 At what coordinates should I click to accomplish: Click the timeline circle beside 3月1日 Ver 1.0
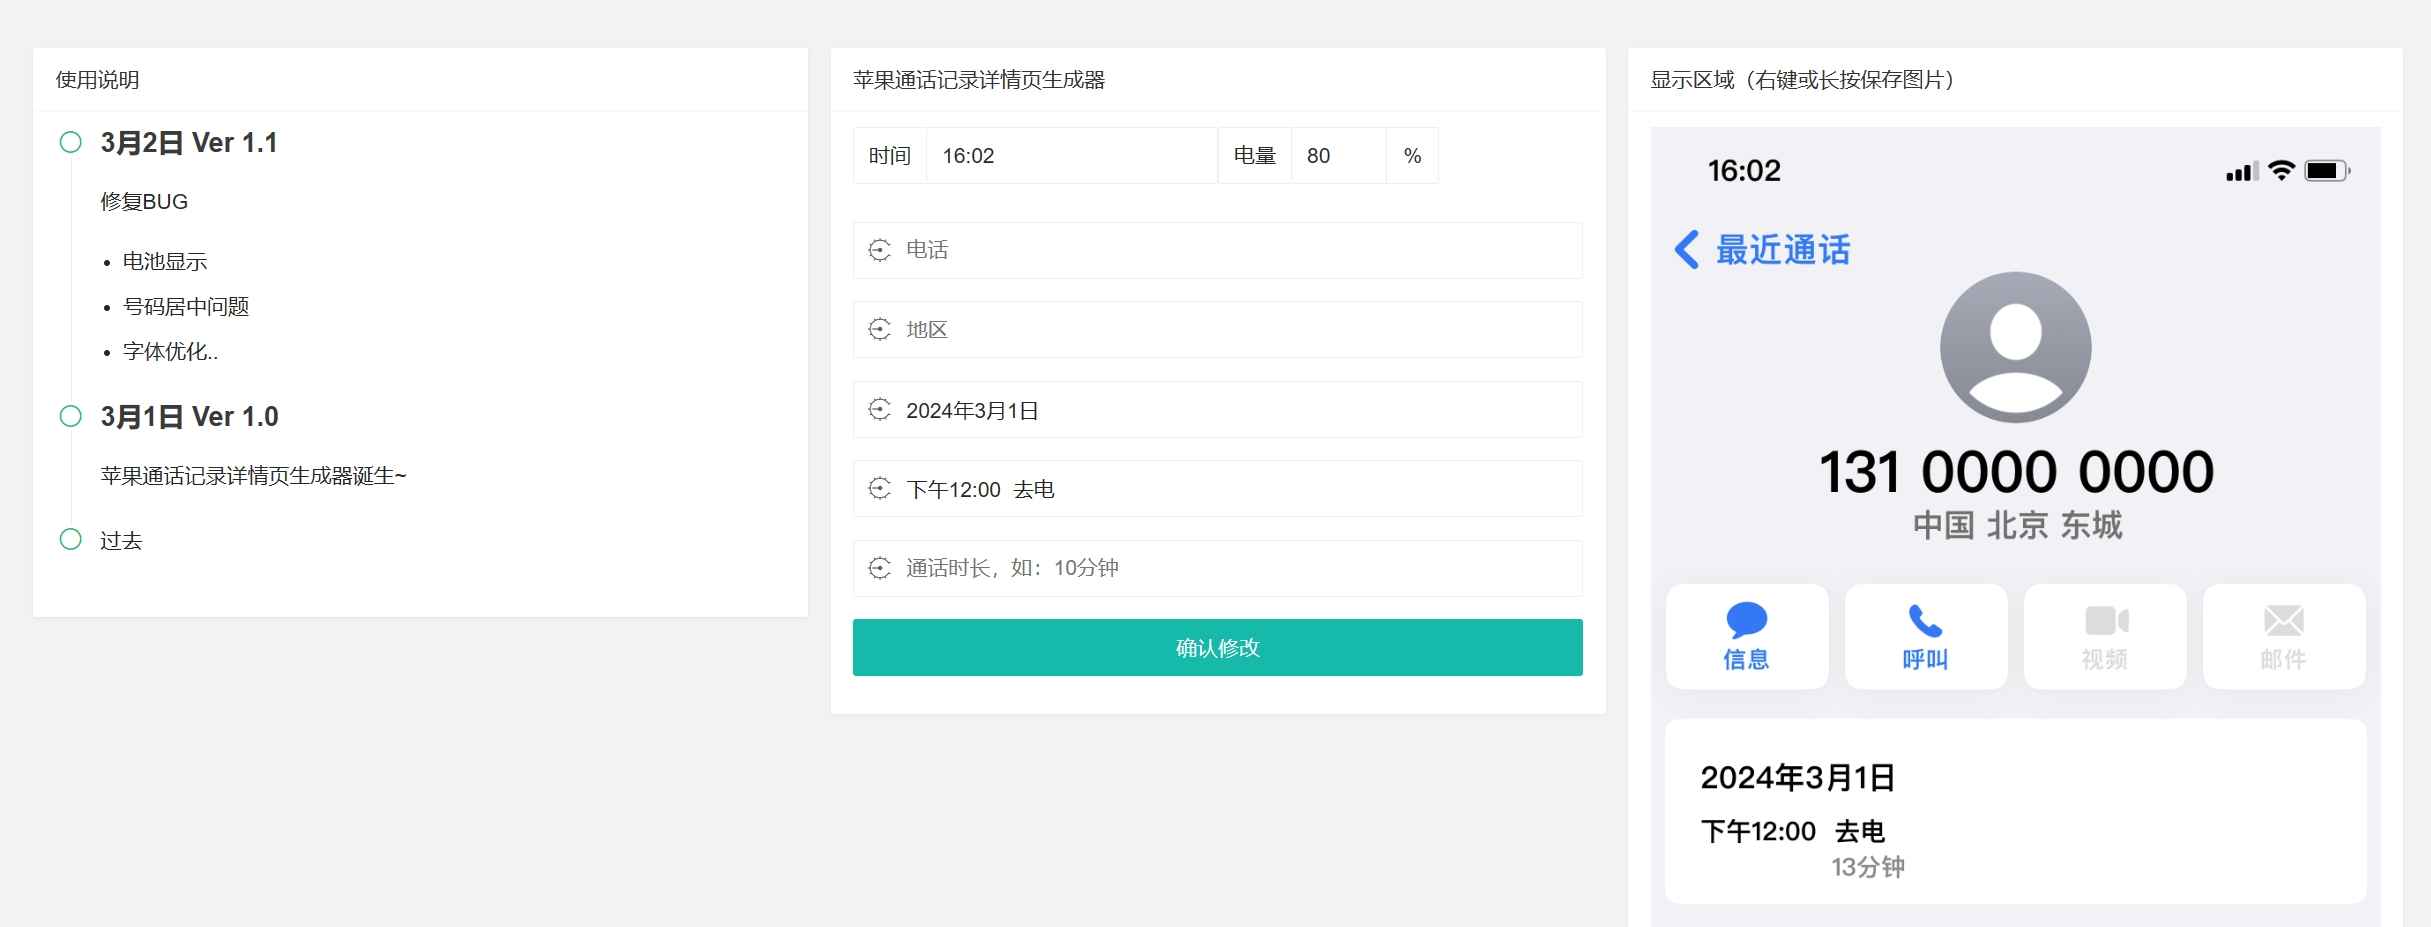pyautogui.click(x=70, y=414)
